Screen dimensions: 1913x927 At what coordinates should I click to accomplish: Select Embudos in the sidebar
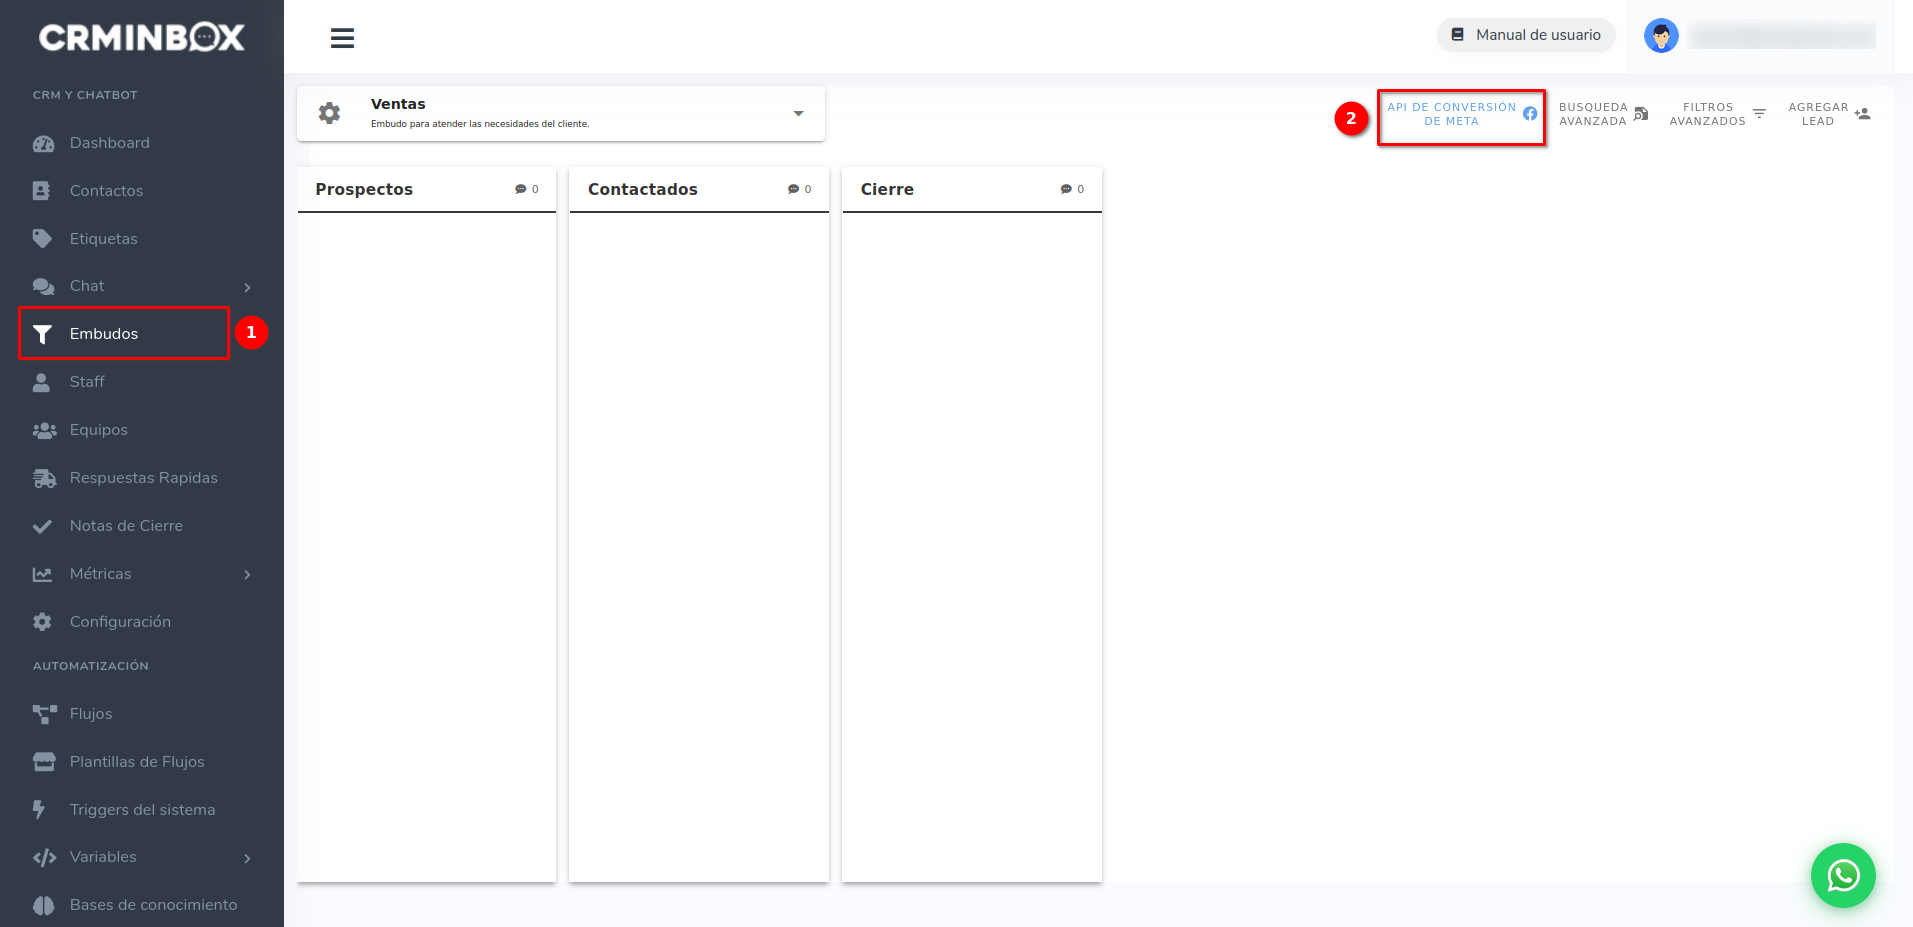[104, 334]
